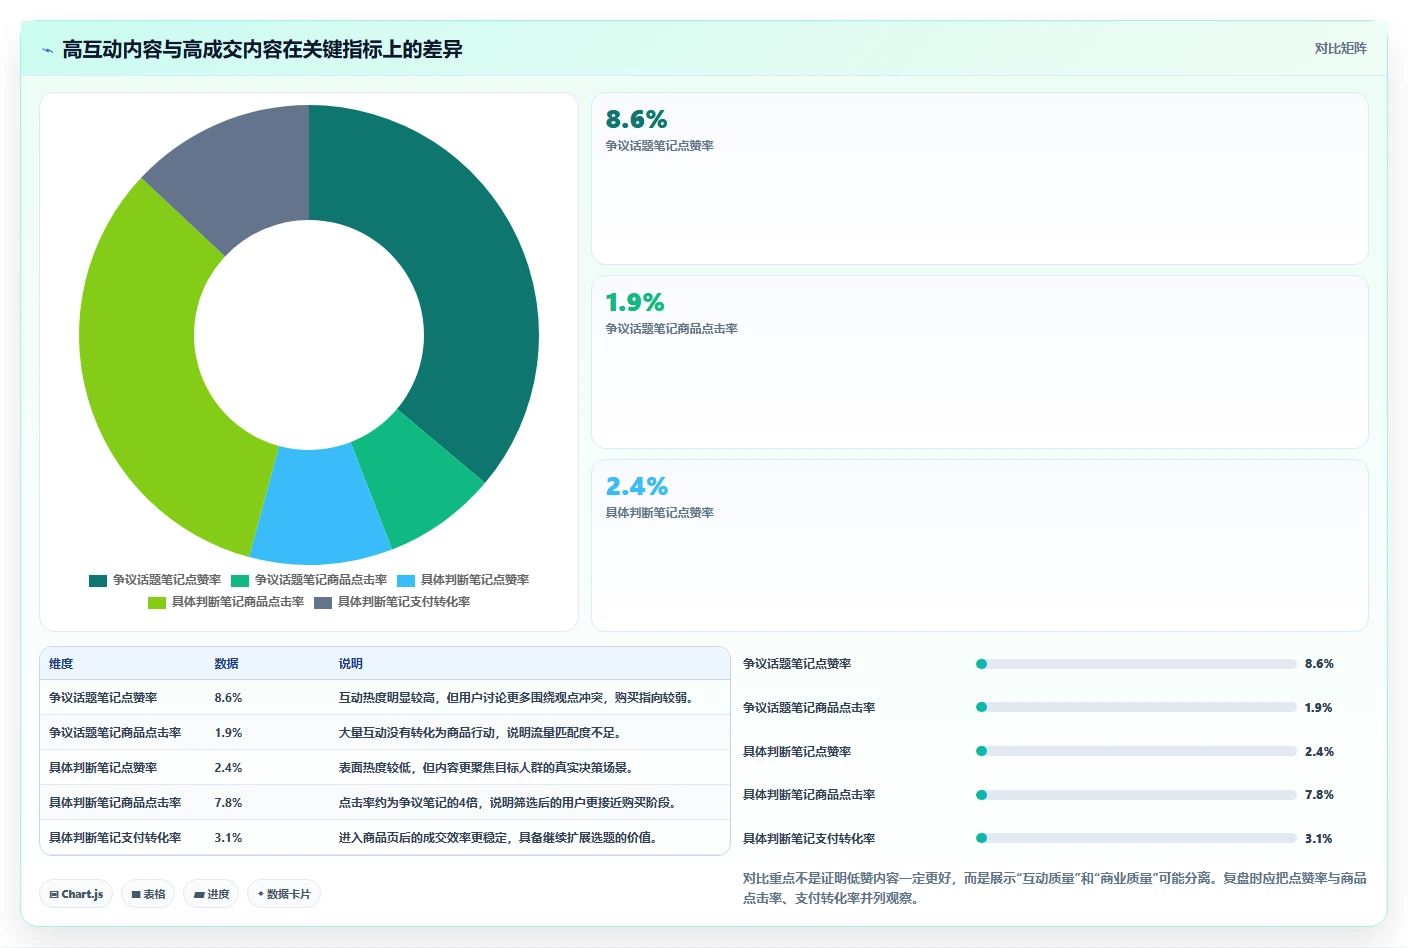Select the 具体判断笔记支付转化率 table row label

click(115, 838)
